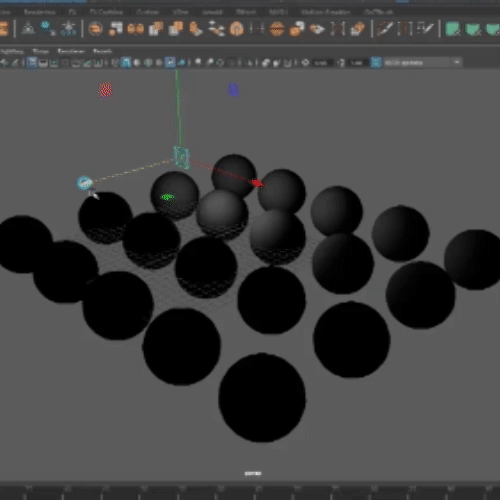This screenshot has height=500, width=500.
Task: Switch to the Rendering shelf tab
Action: 39,12
